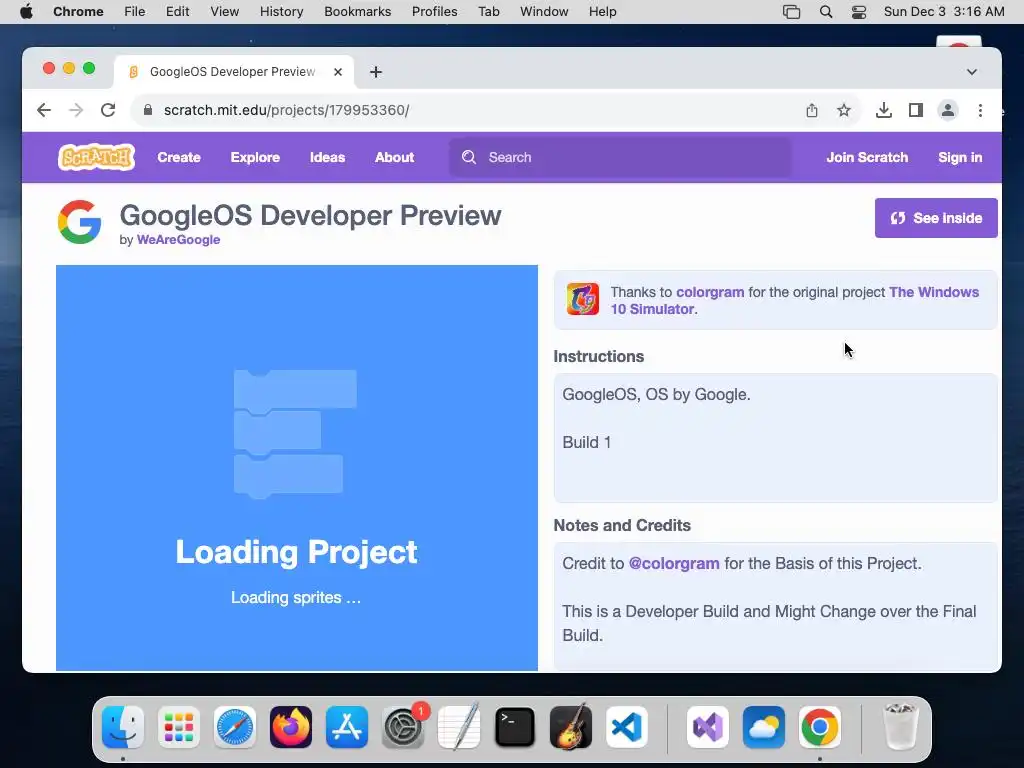Viewport: 1024px width, 768px height.
Task: Click the Scratch search magnifier icon
Action: pos(469,157)
